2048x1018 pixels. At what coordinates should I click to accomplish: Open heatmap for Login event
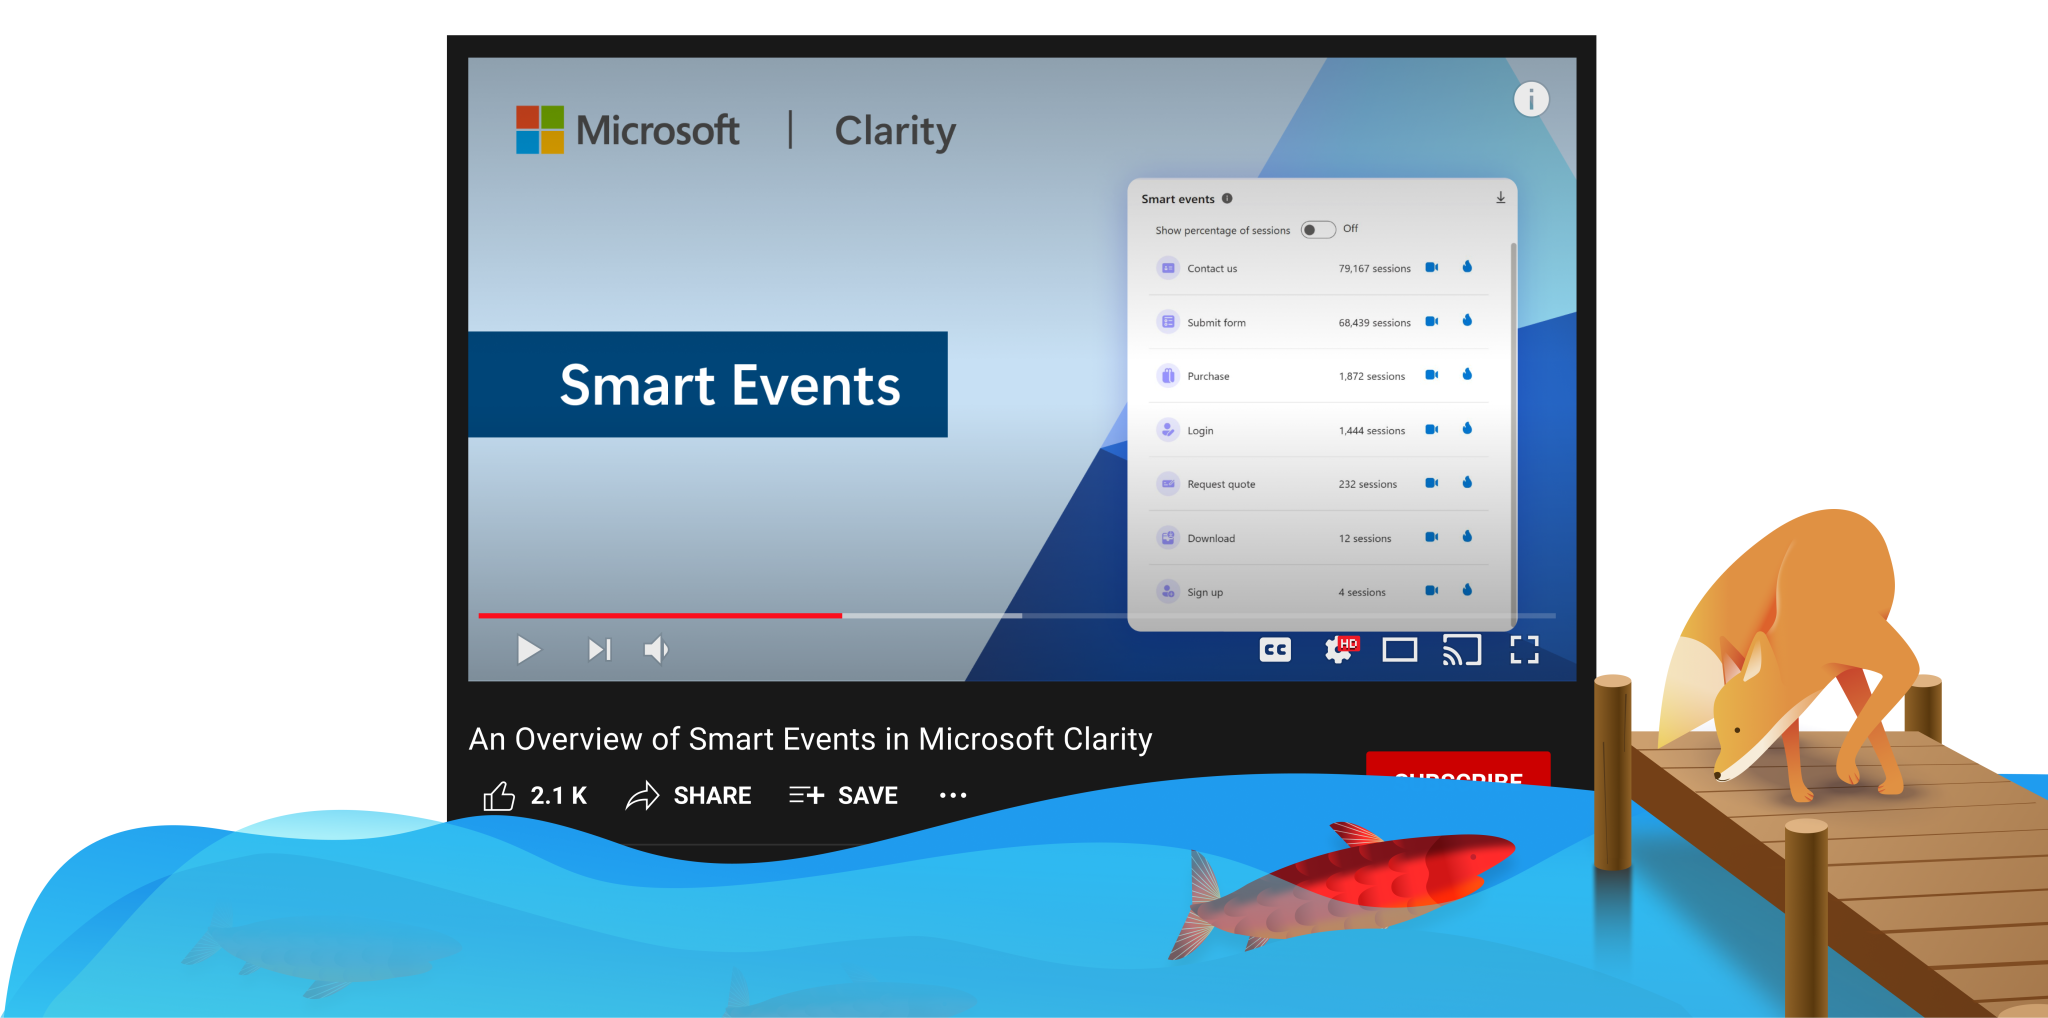[1467, 429]
